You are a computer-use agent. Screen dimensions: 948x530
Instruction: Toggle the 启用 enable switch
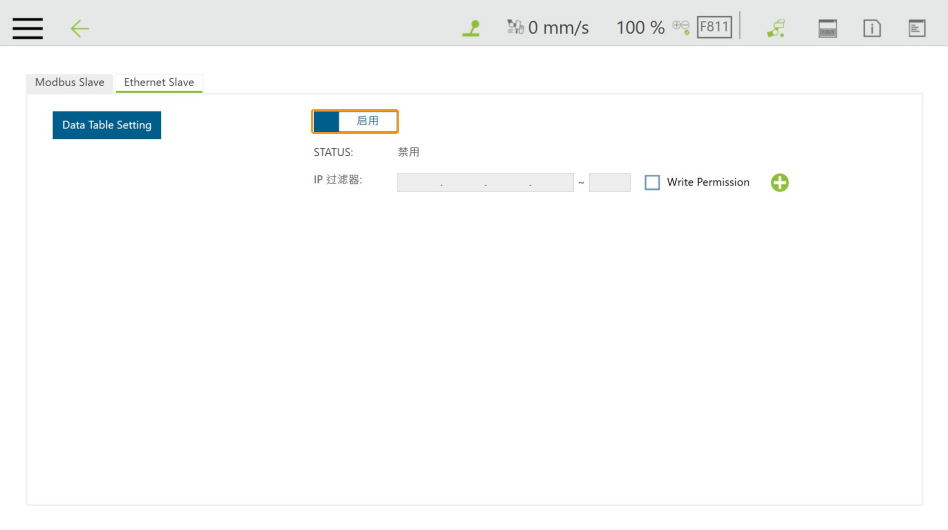(355, 121)
